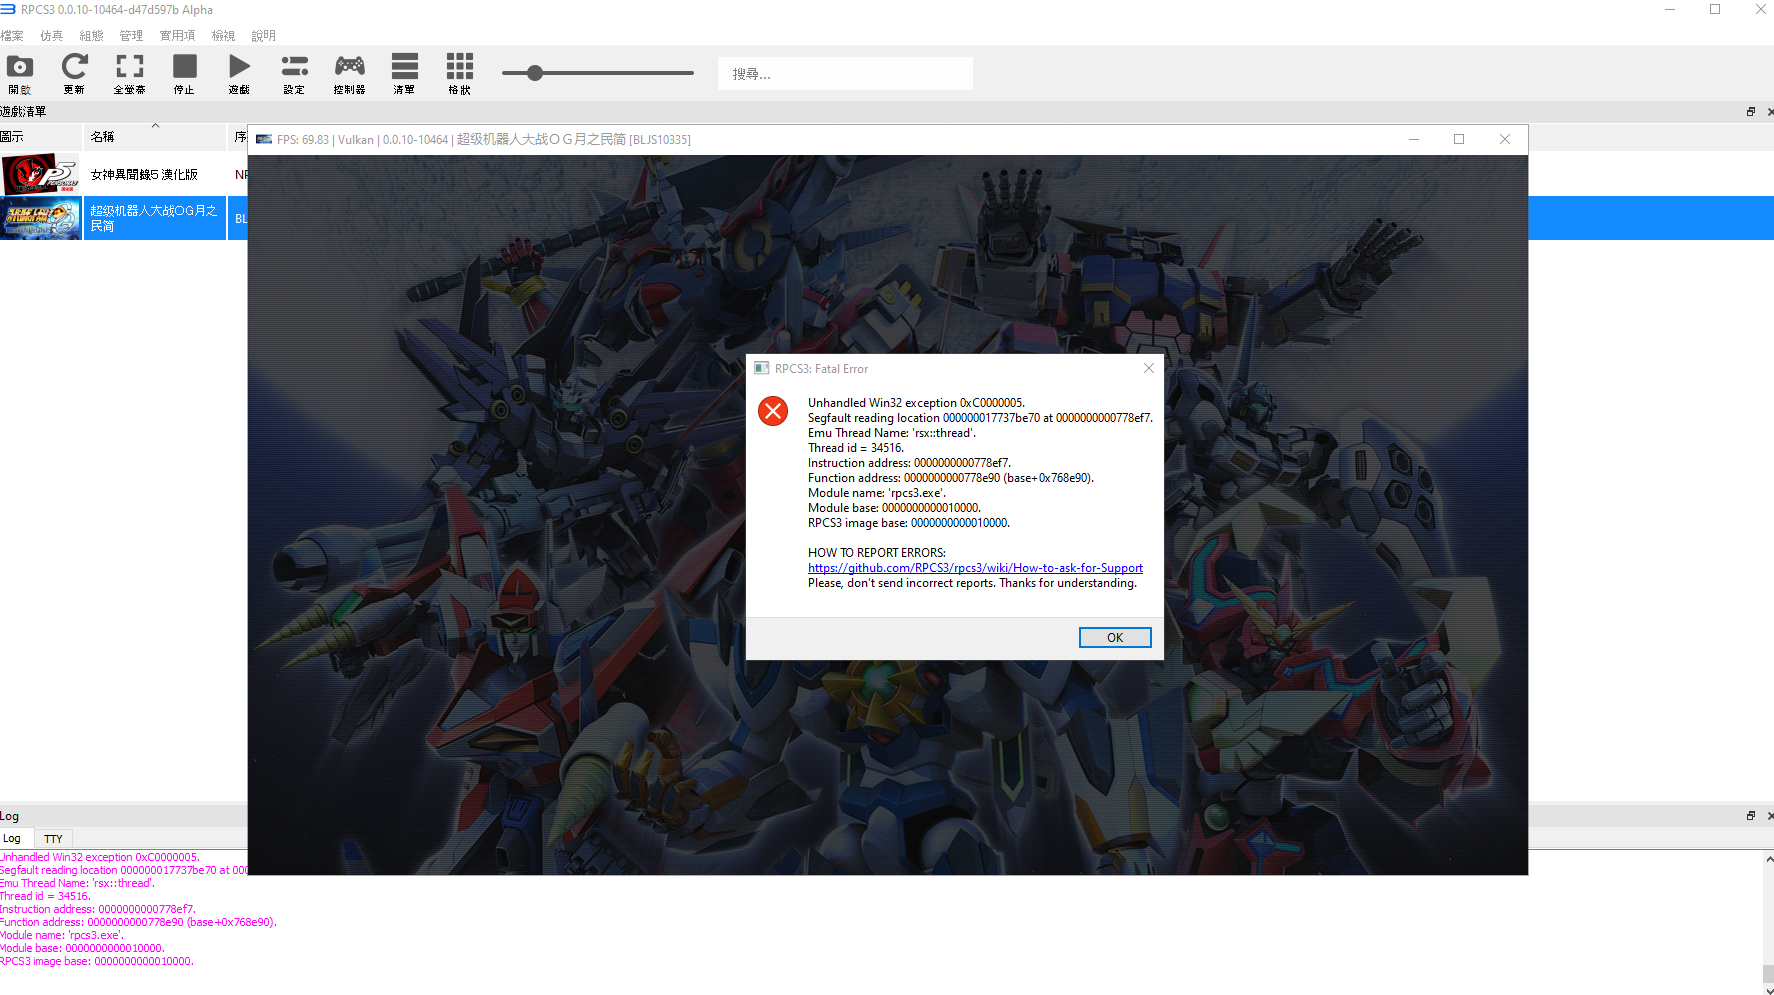
Task: Click the game window title bar icon
Action: (264, 140)
